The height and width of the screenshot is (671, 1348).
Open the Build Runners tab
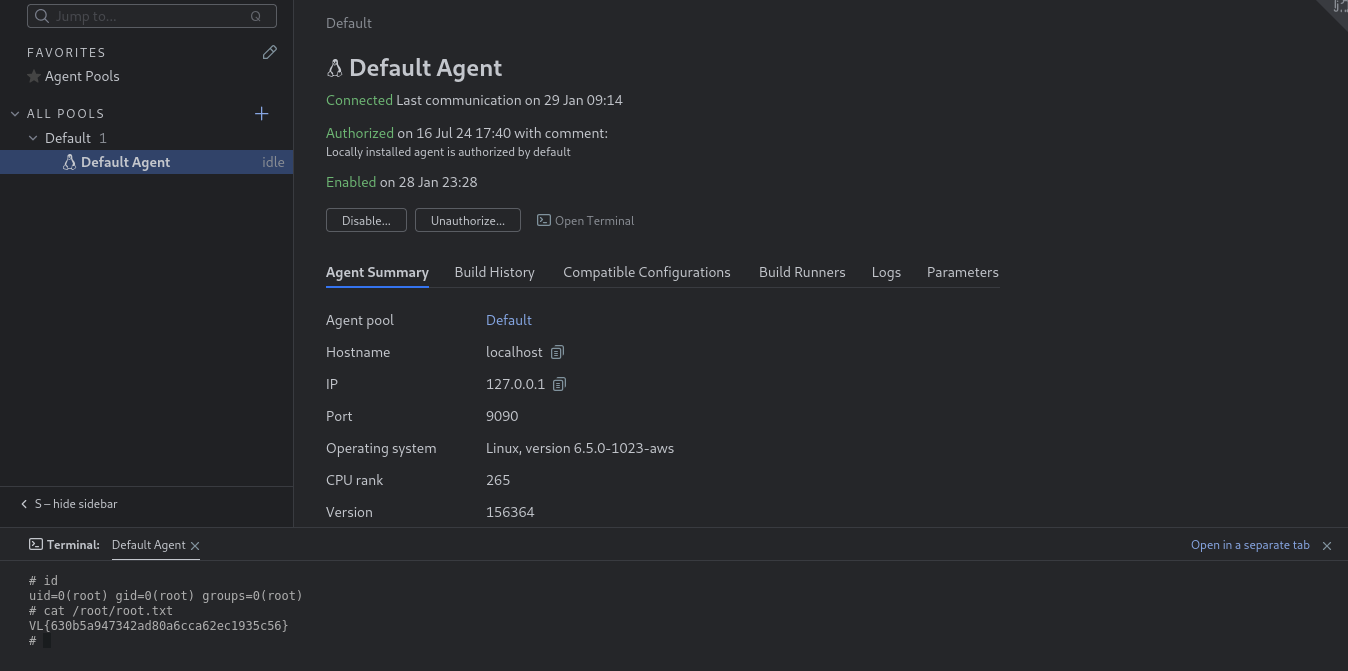coord(802,272)
